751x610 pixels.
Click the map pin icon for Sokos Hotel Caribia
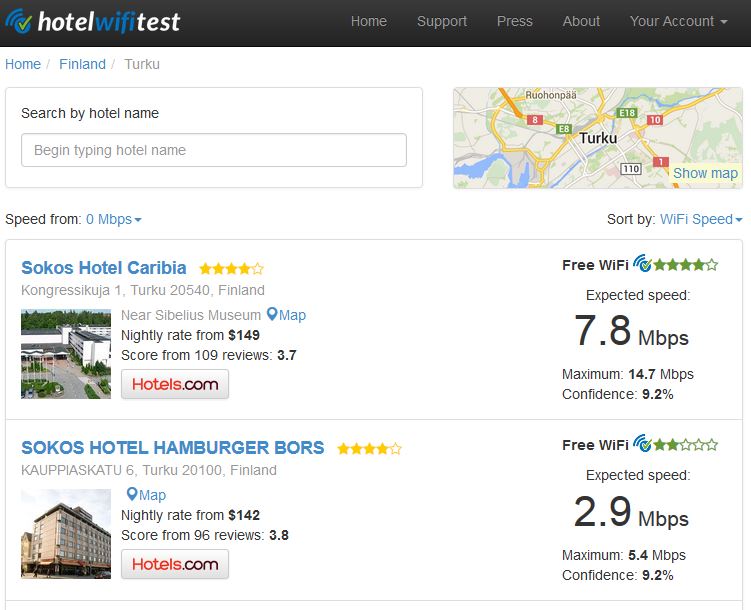click(x=272, y=315)
